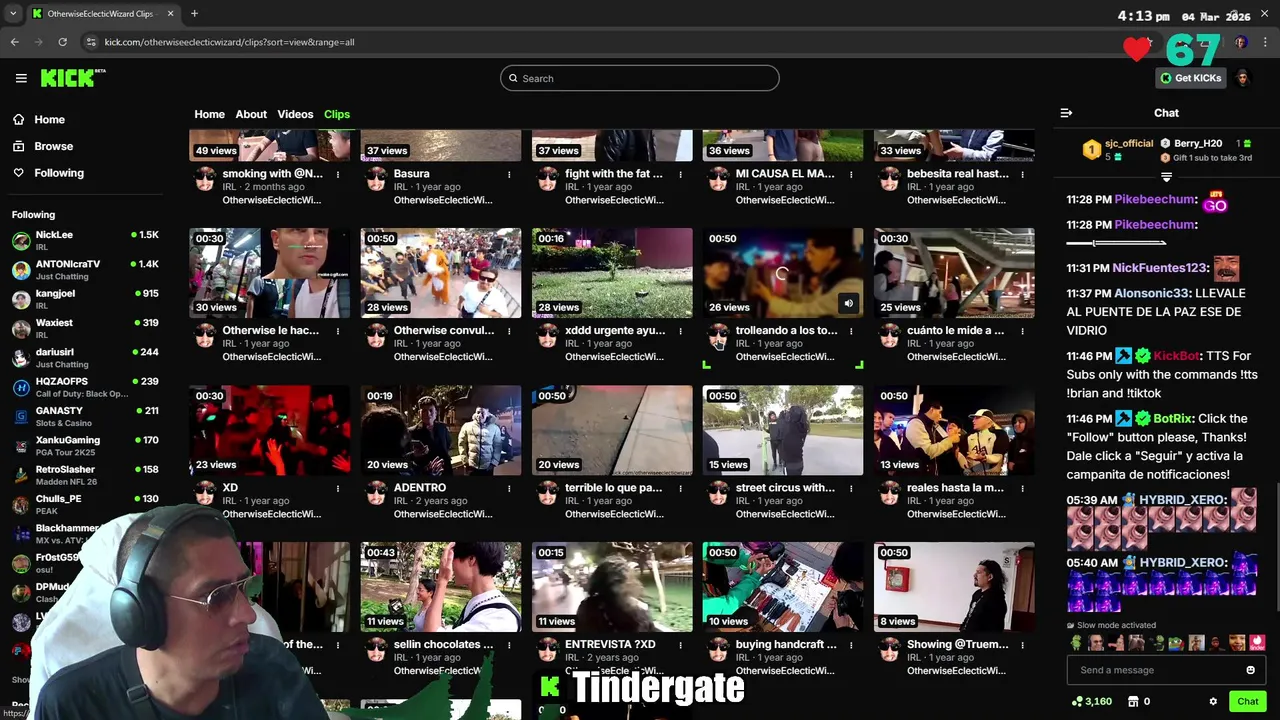Screen dimensions: 1280x720
Task: Select the Clips tab
Action: click(337, 114)
